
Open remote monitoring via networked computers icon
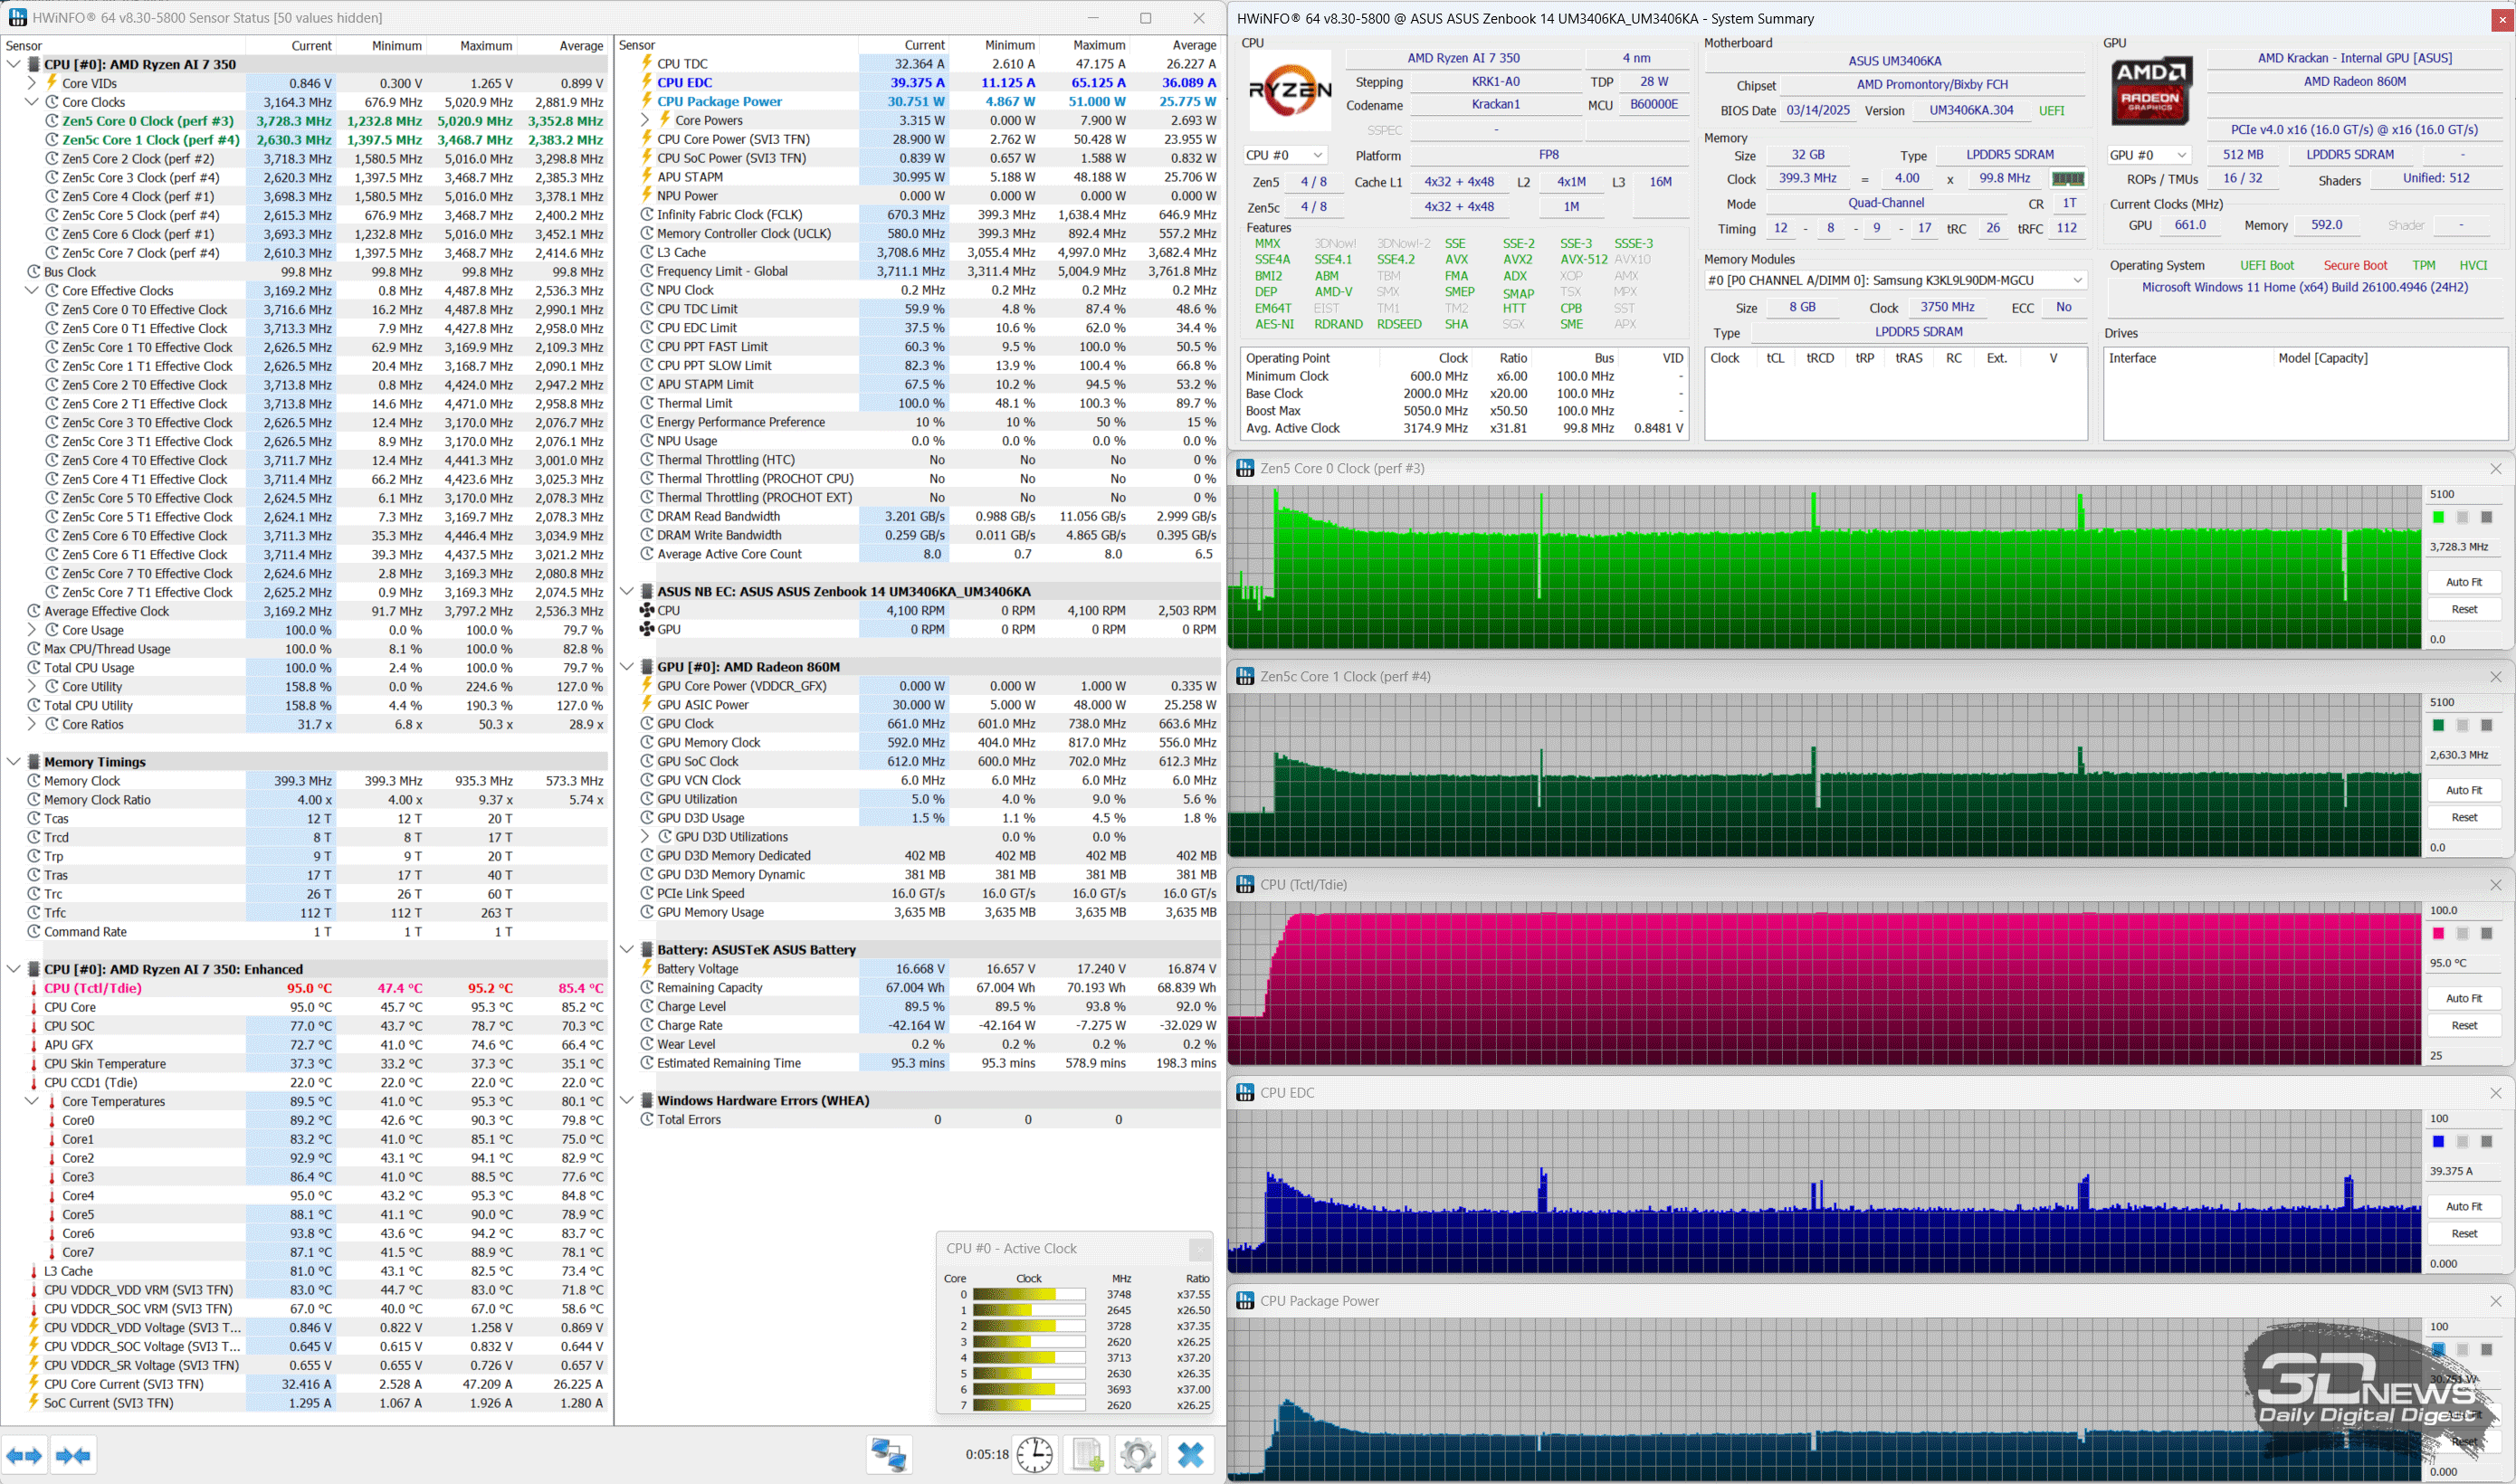[889, 1454]
